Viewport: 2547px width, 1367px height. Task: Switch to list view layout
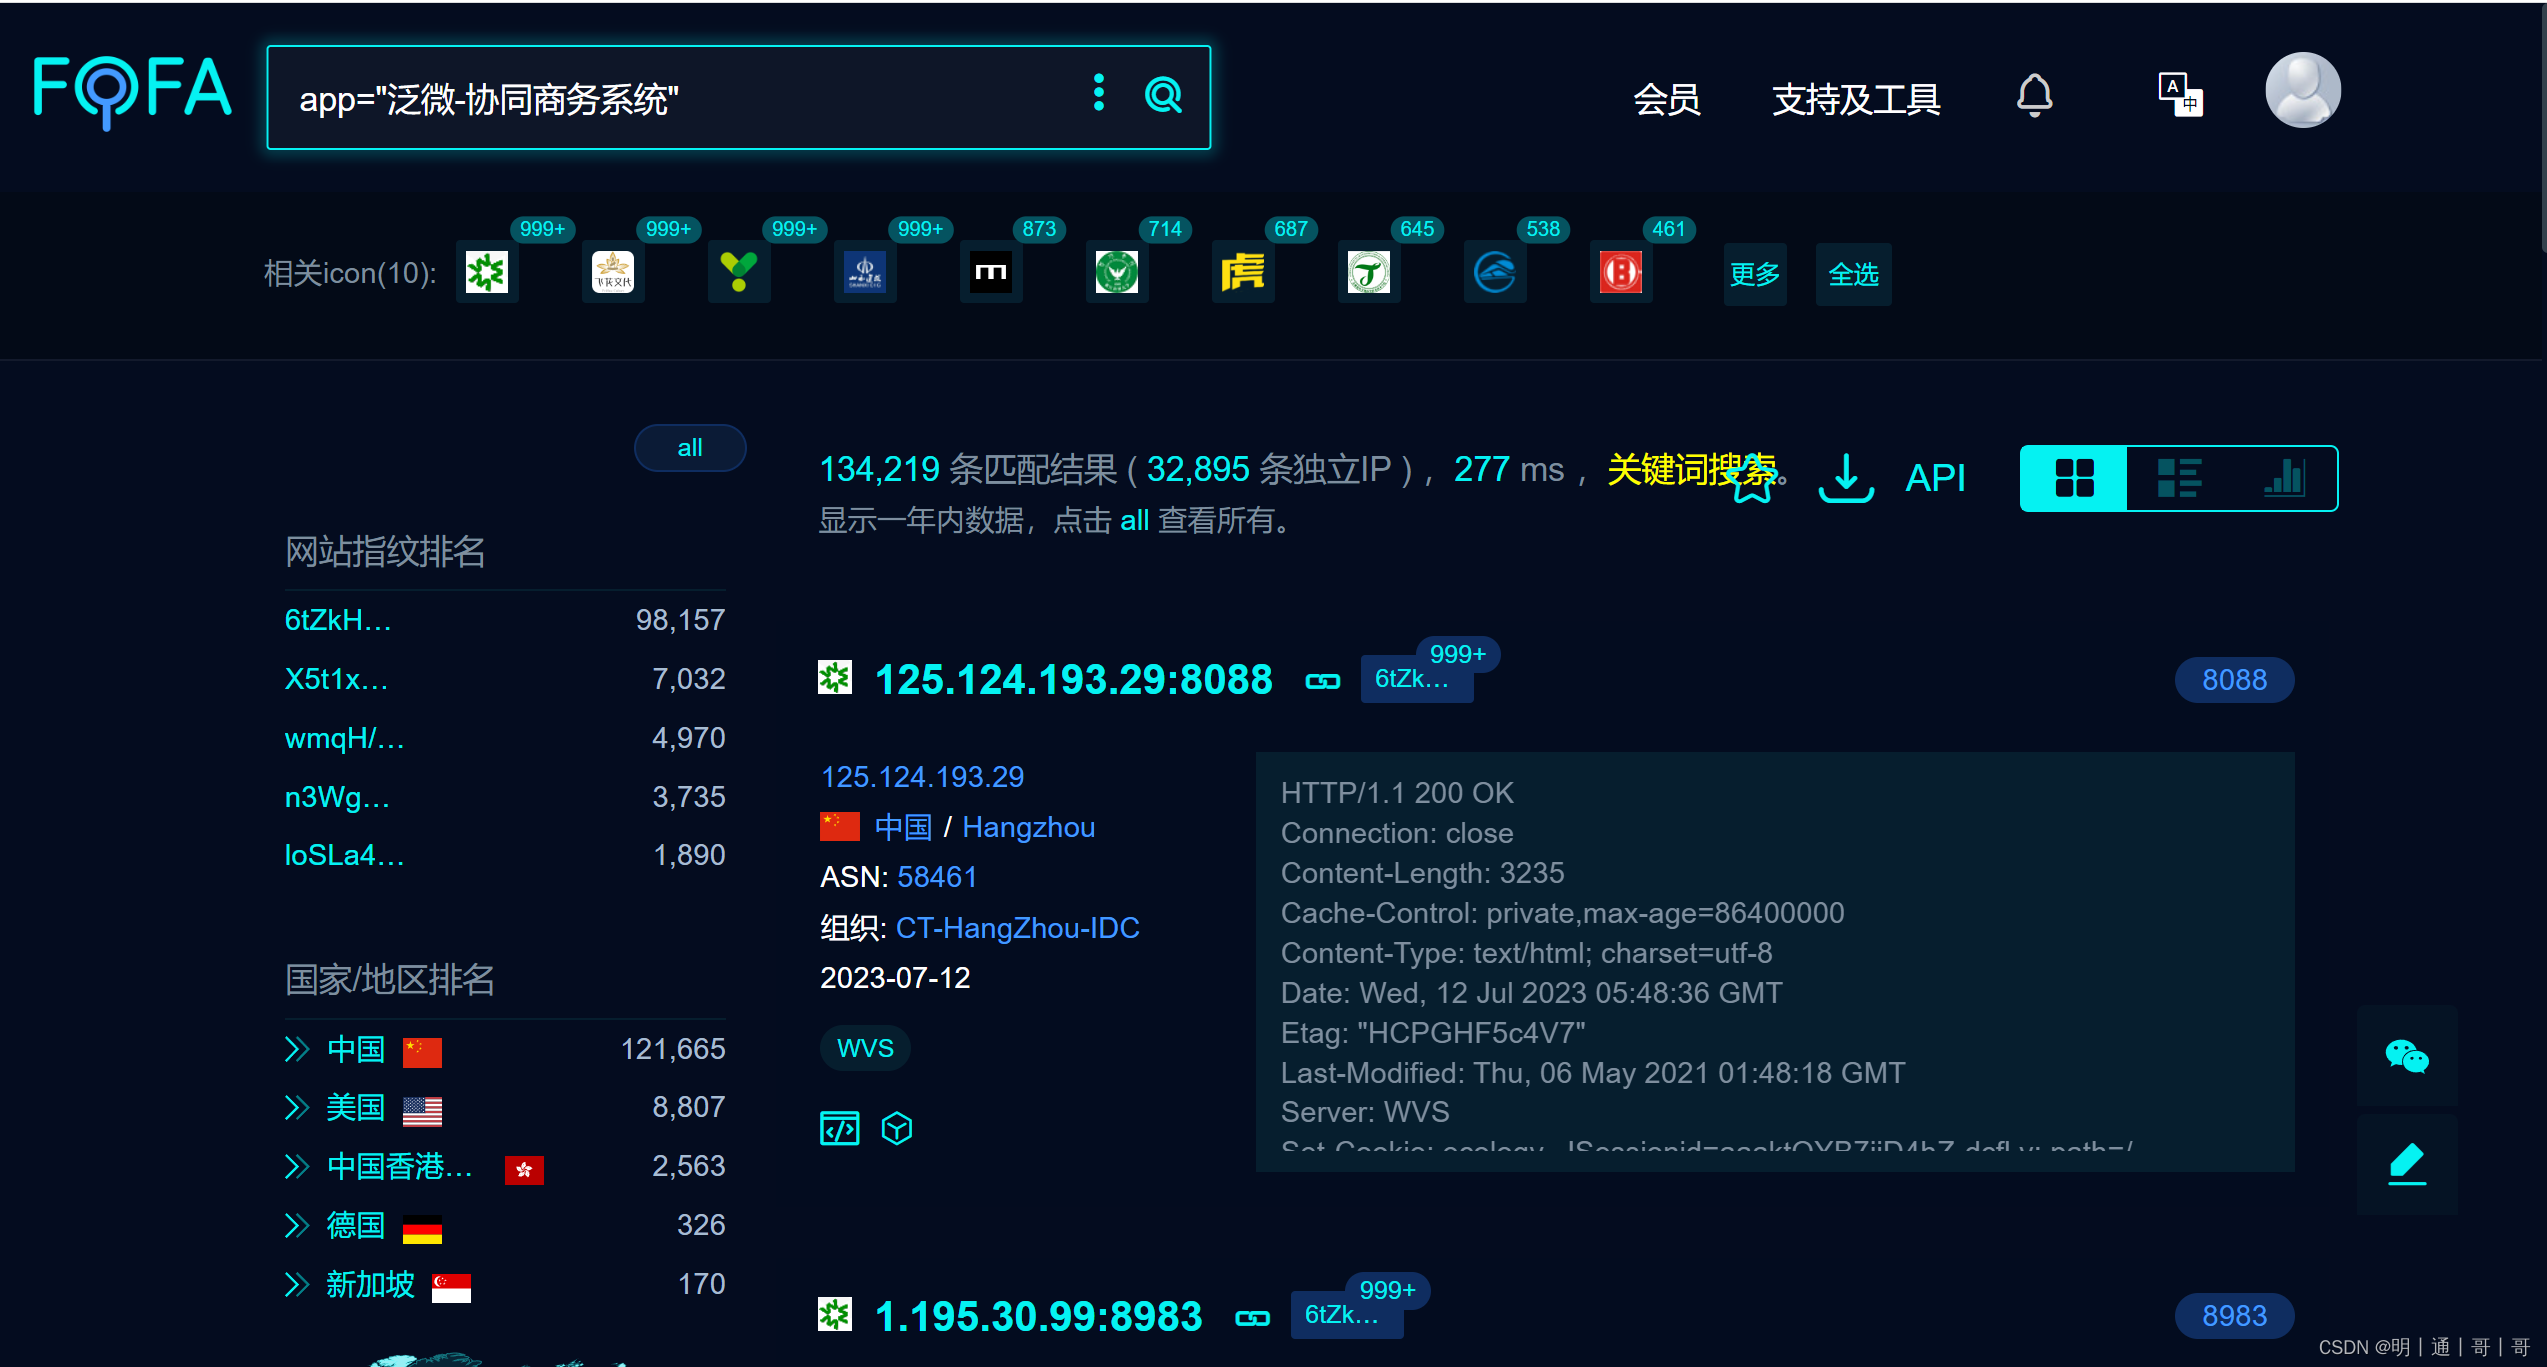(2180, 478)
